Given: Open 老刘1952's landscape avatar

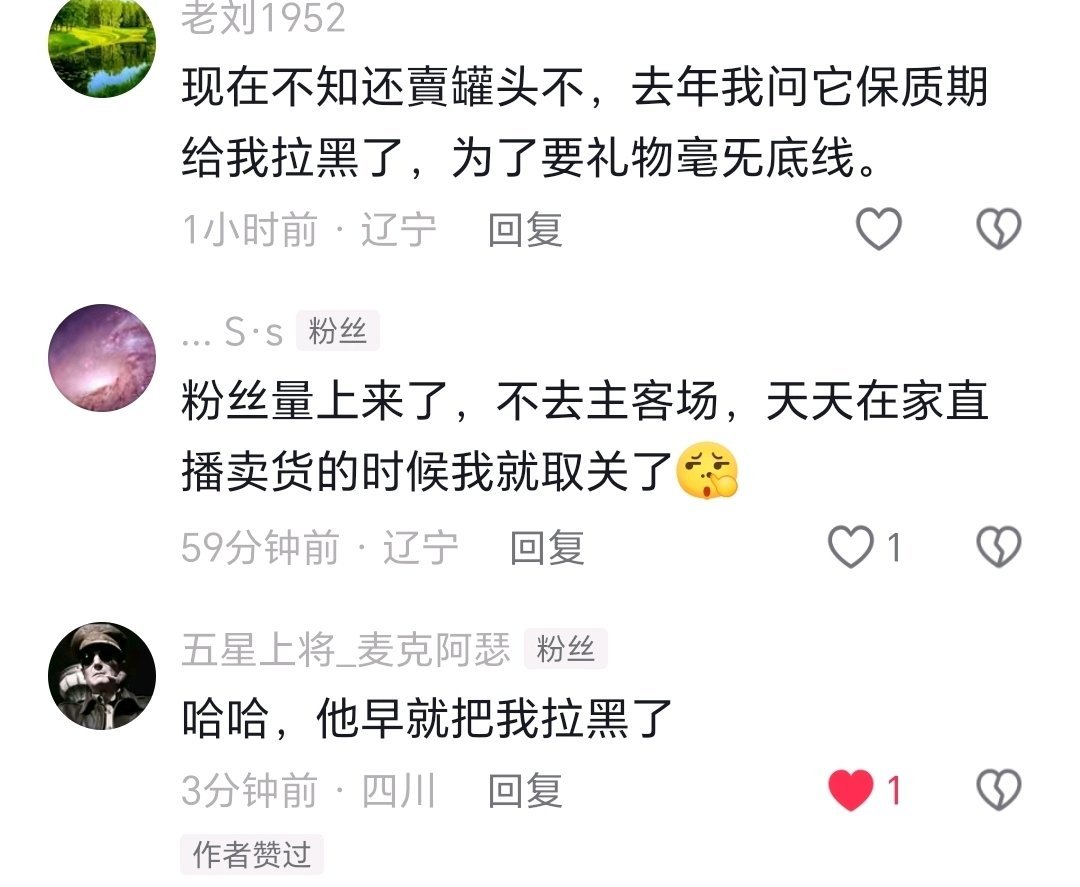Looking at the screenshot, I should coord(102,44).
